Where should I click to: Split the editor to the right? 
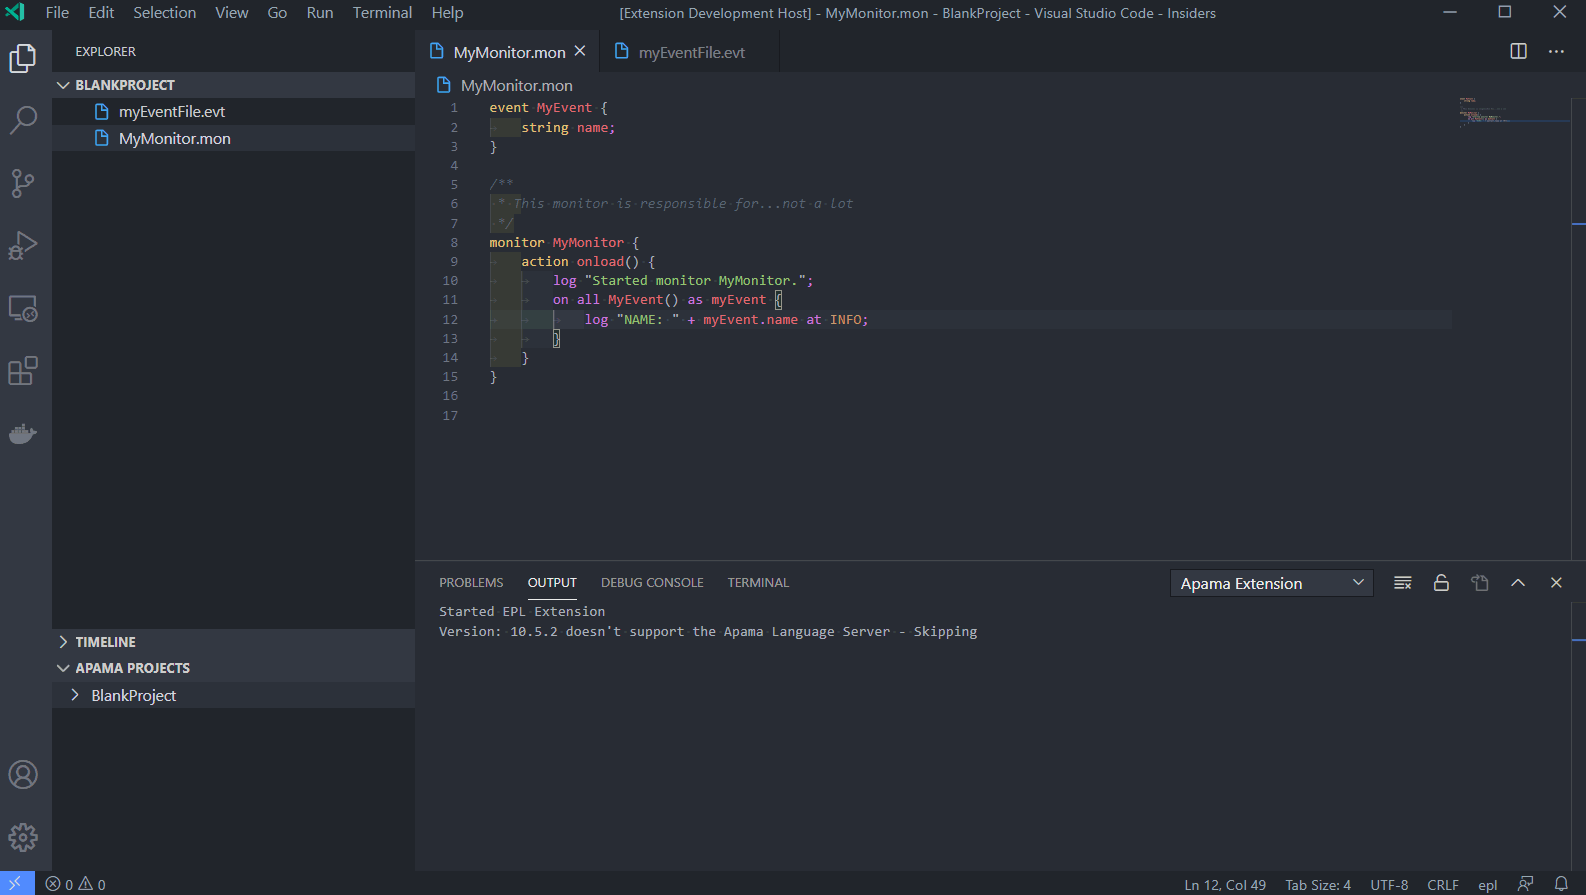1518,52
